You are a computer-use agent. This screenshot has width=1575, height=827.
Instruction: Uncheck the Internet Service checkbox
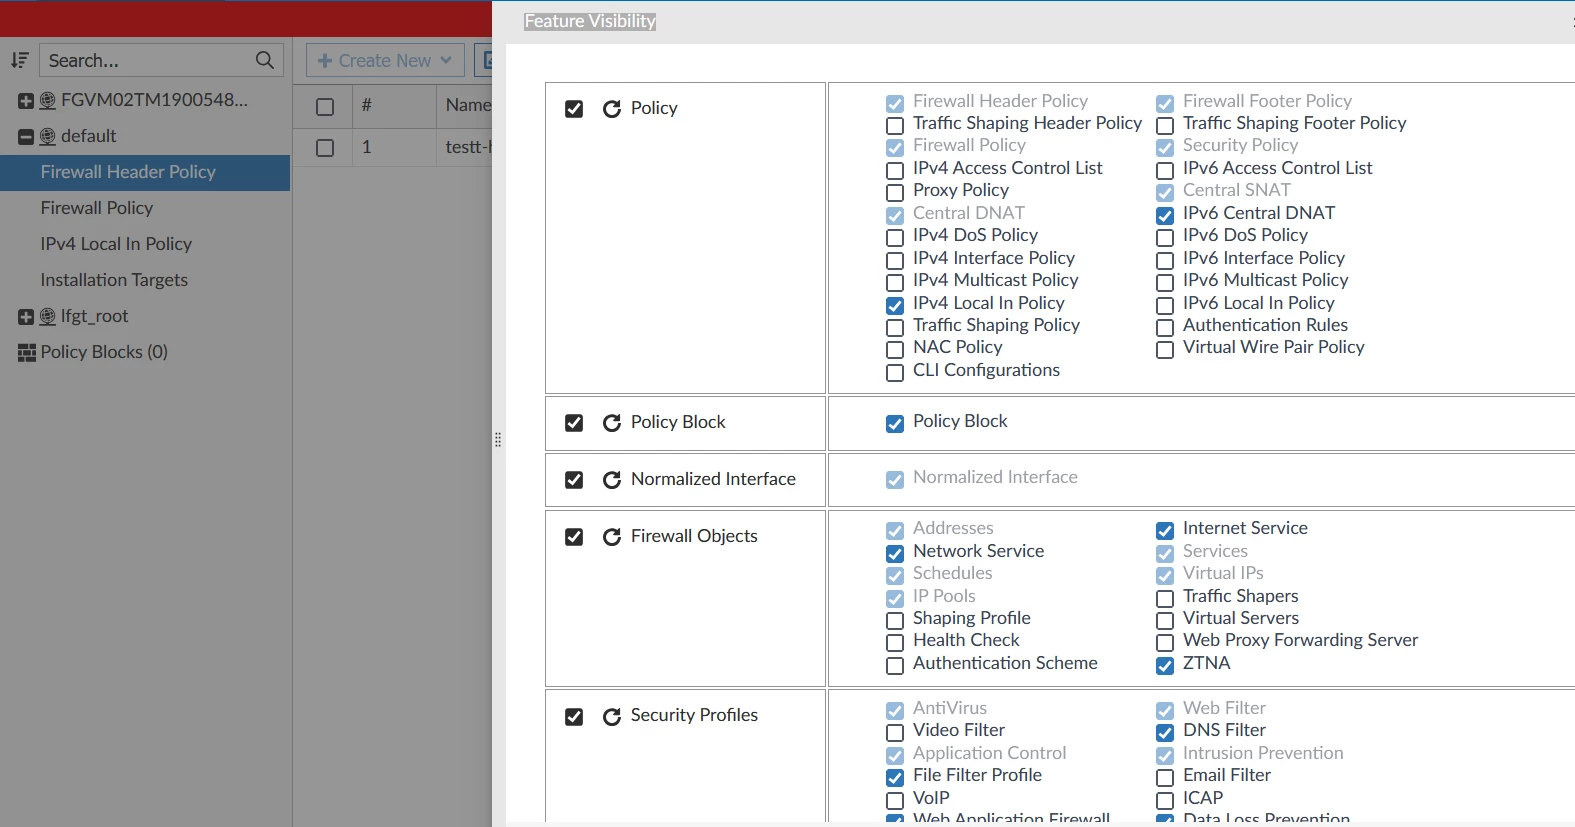point(1165,530)
